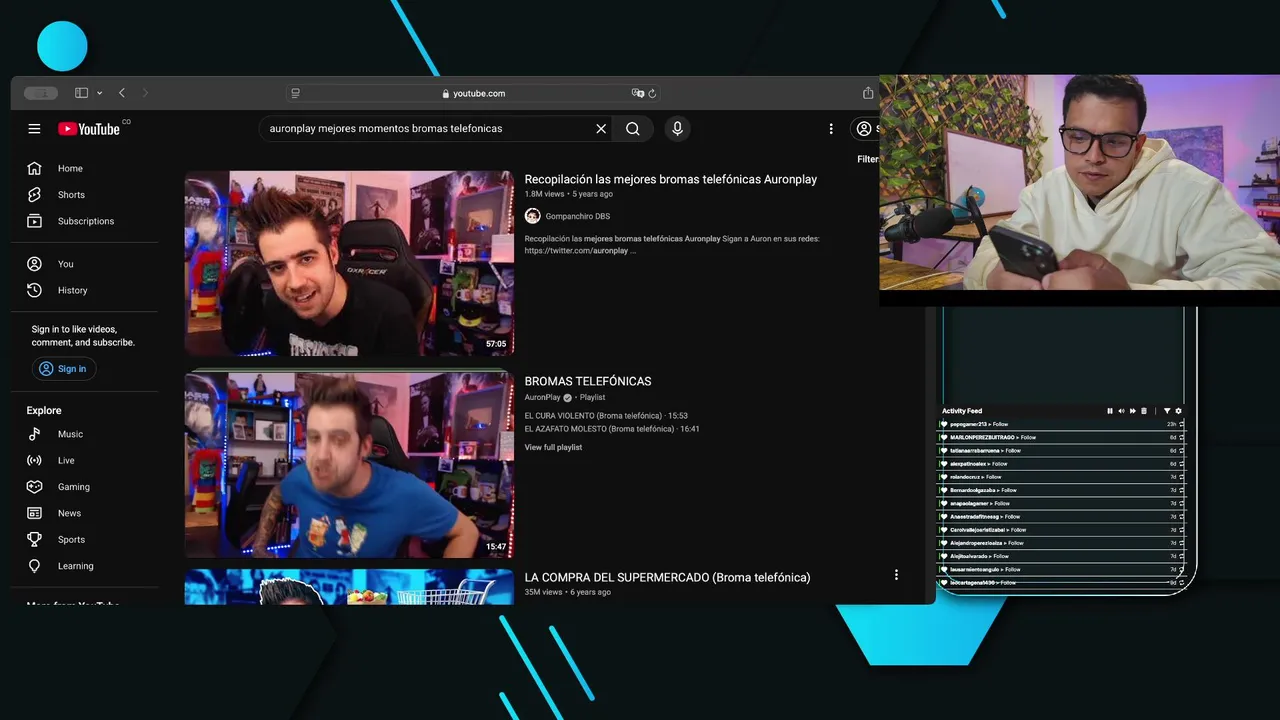
Task: Open Learning under Explore
Action: 84,566
